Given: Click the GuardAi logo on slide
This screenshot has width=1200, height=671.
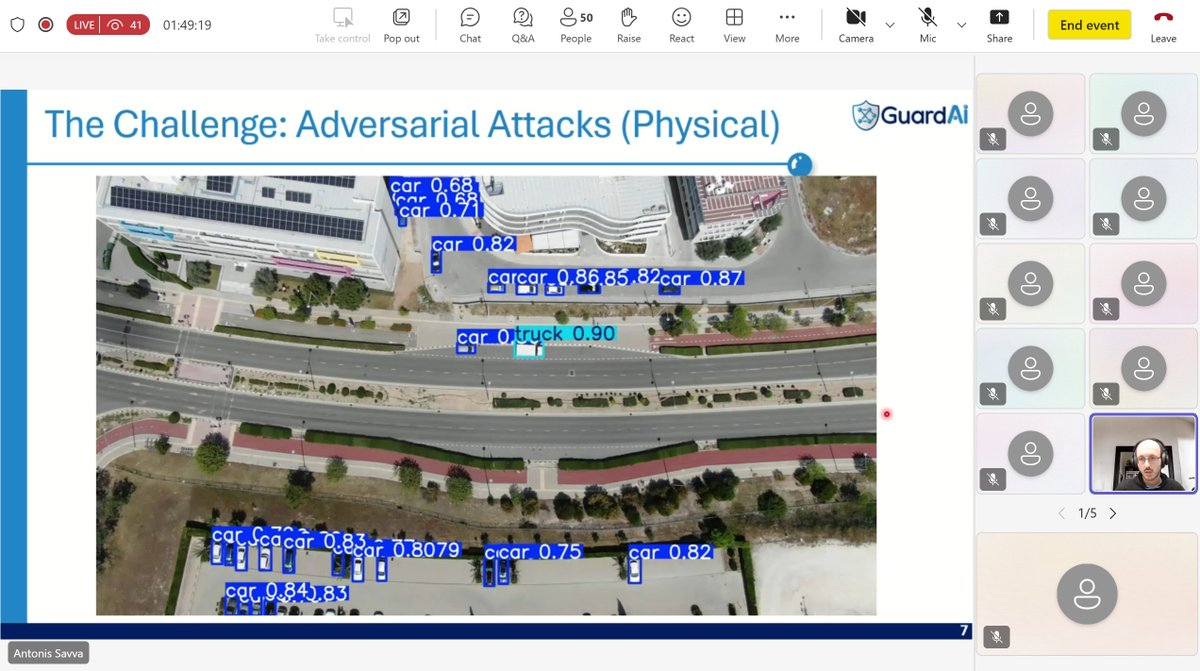Looking at the screenshot, I should (910, 116).
